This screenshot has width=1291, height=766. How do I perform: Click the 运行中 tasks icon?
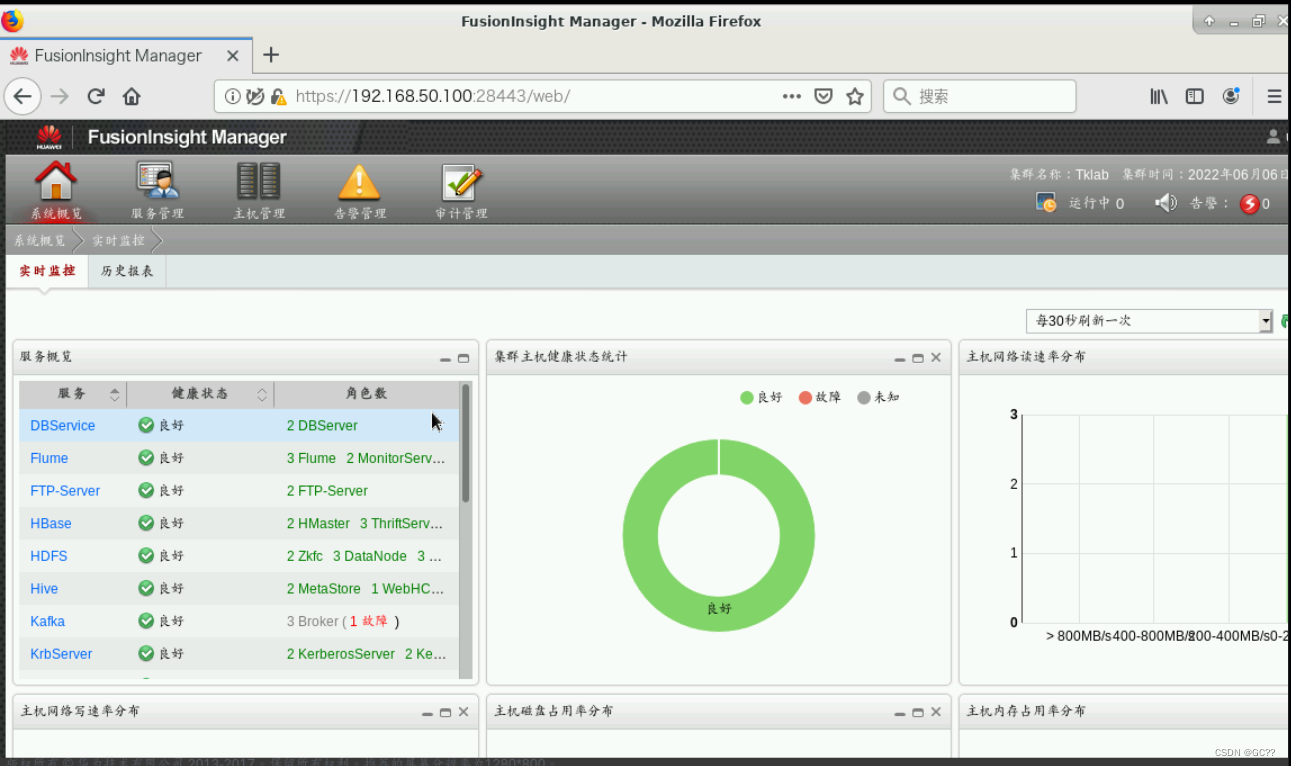point(1046,203)
